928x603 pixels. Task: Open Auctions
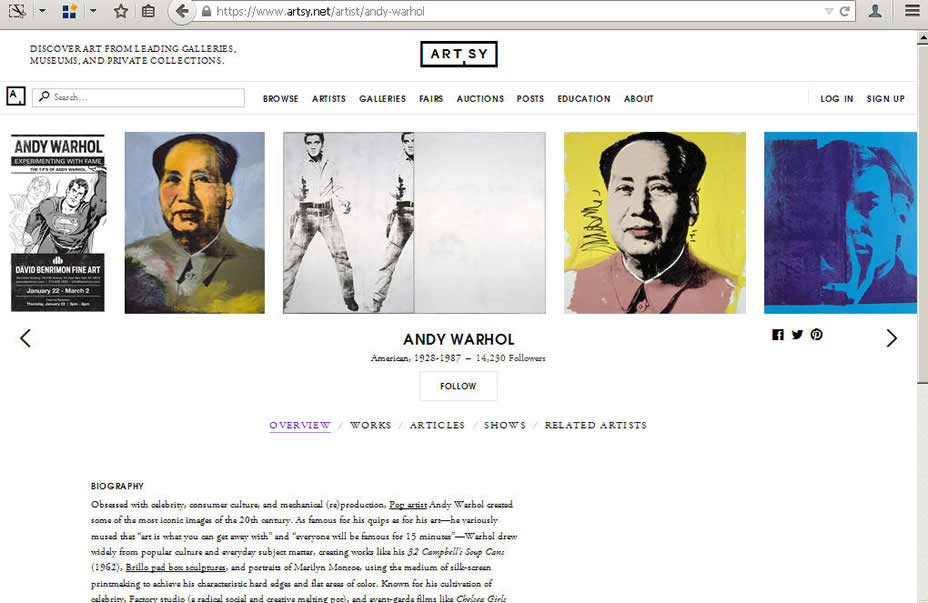tap(480, 99)
